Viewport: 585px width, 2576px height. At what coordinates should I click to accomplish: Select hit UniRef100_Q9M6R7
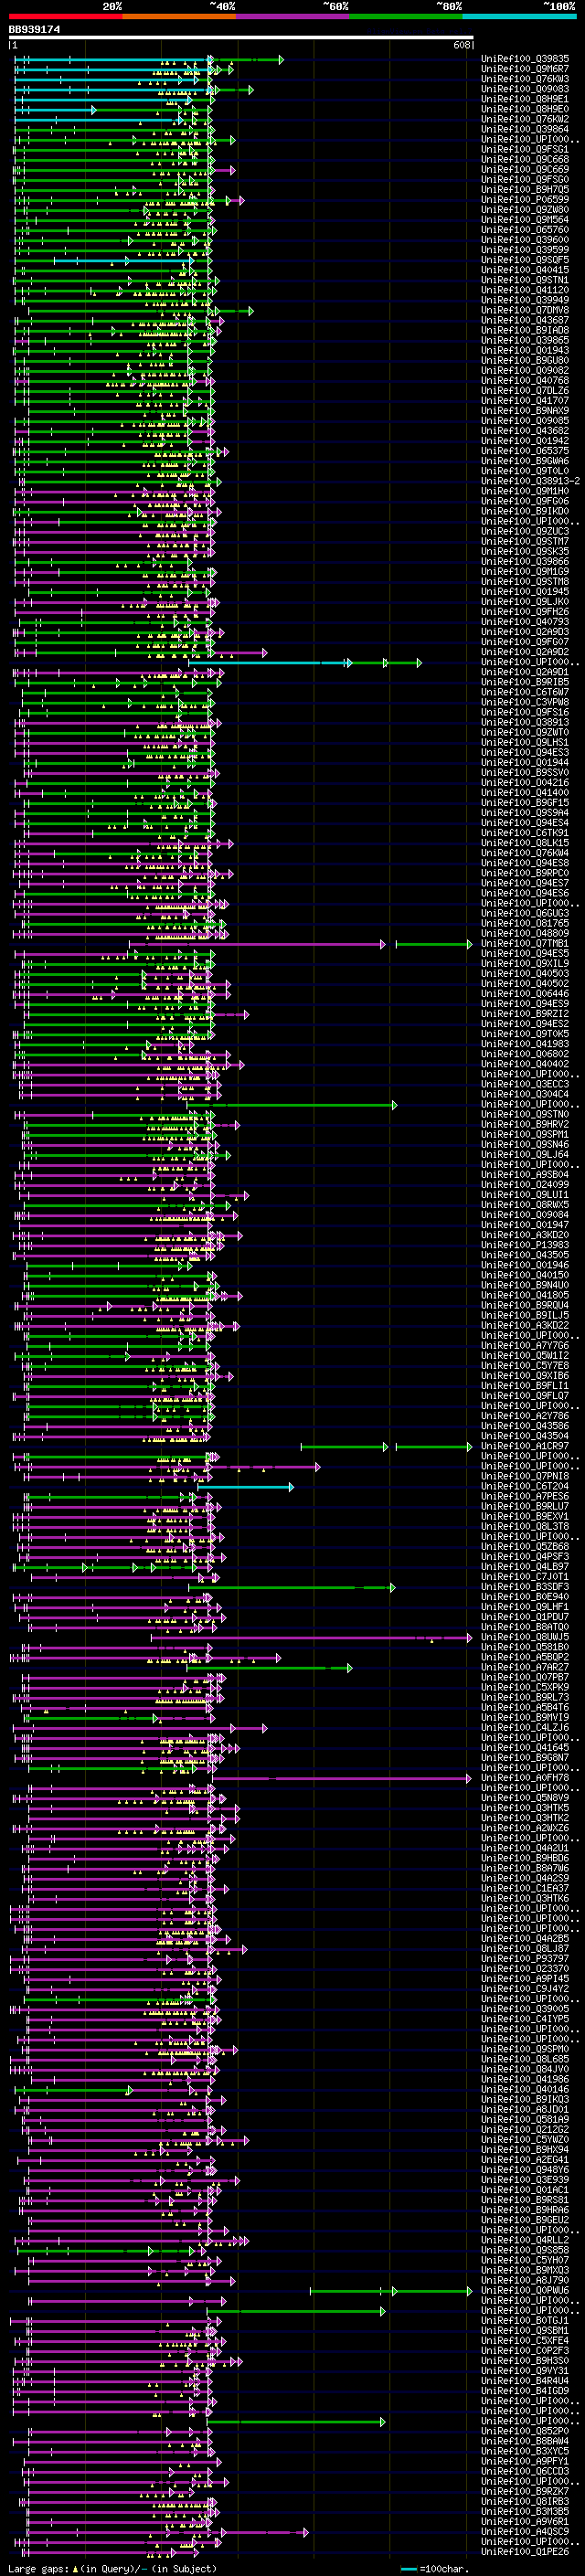click(525, 69)
